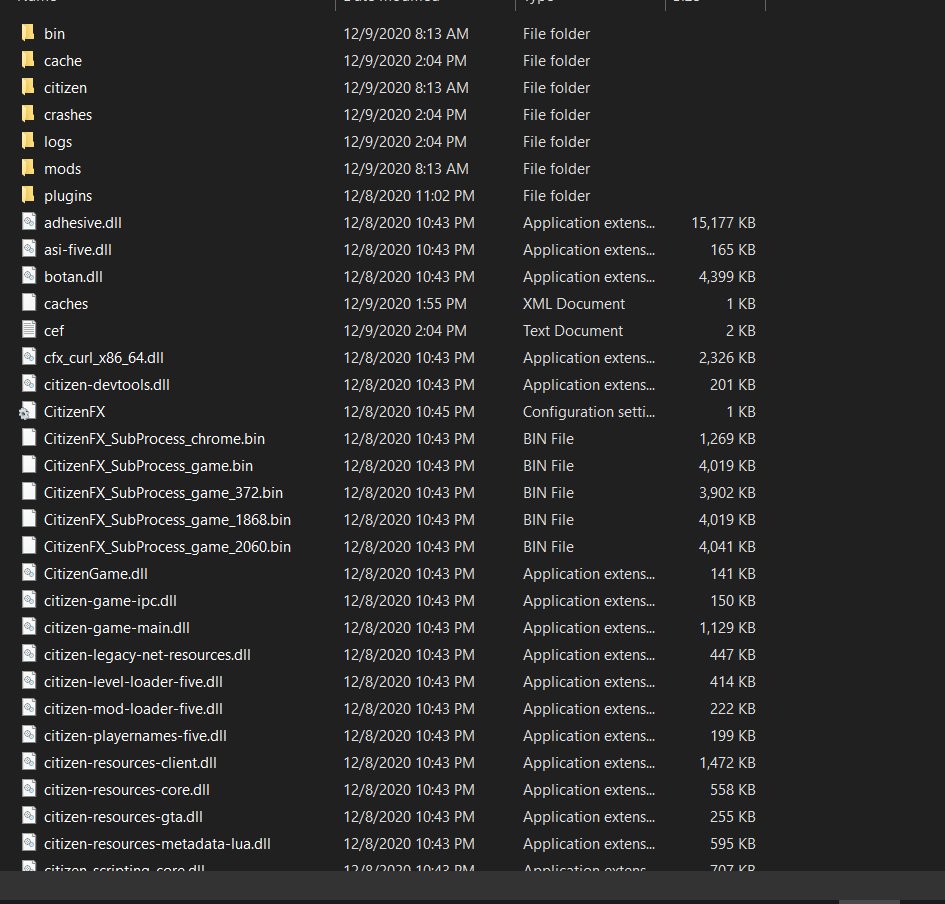The height and width of the screenshot is (904, 945).
Task: Select the citizen-resources-gta.dll file icon
Action: [28, 816]
